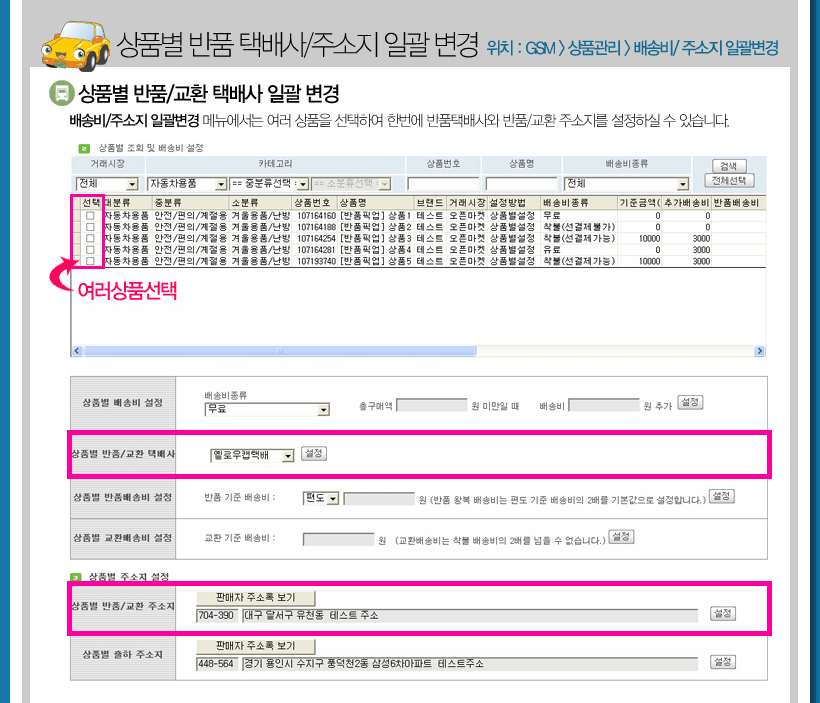The width and height of the screenshot is (820, 703).
Task: Open the 편도 return shipping dropdown
Action: pos(333,498)
